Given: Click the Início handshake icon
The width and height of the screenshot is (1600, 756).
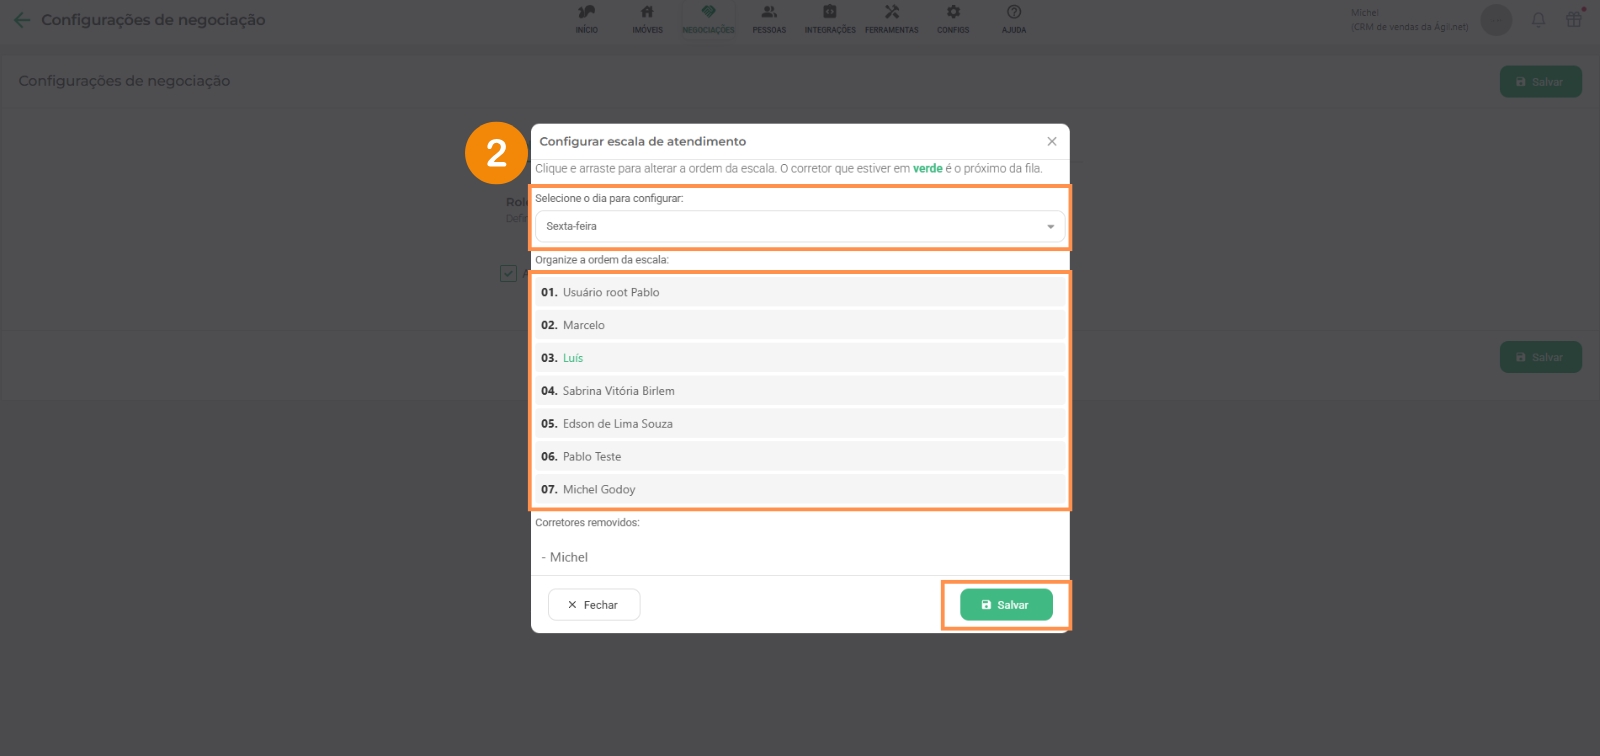Looking at the screenshot, I should tap(587, 13).
